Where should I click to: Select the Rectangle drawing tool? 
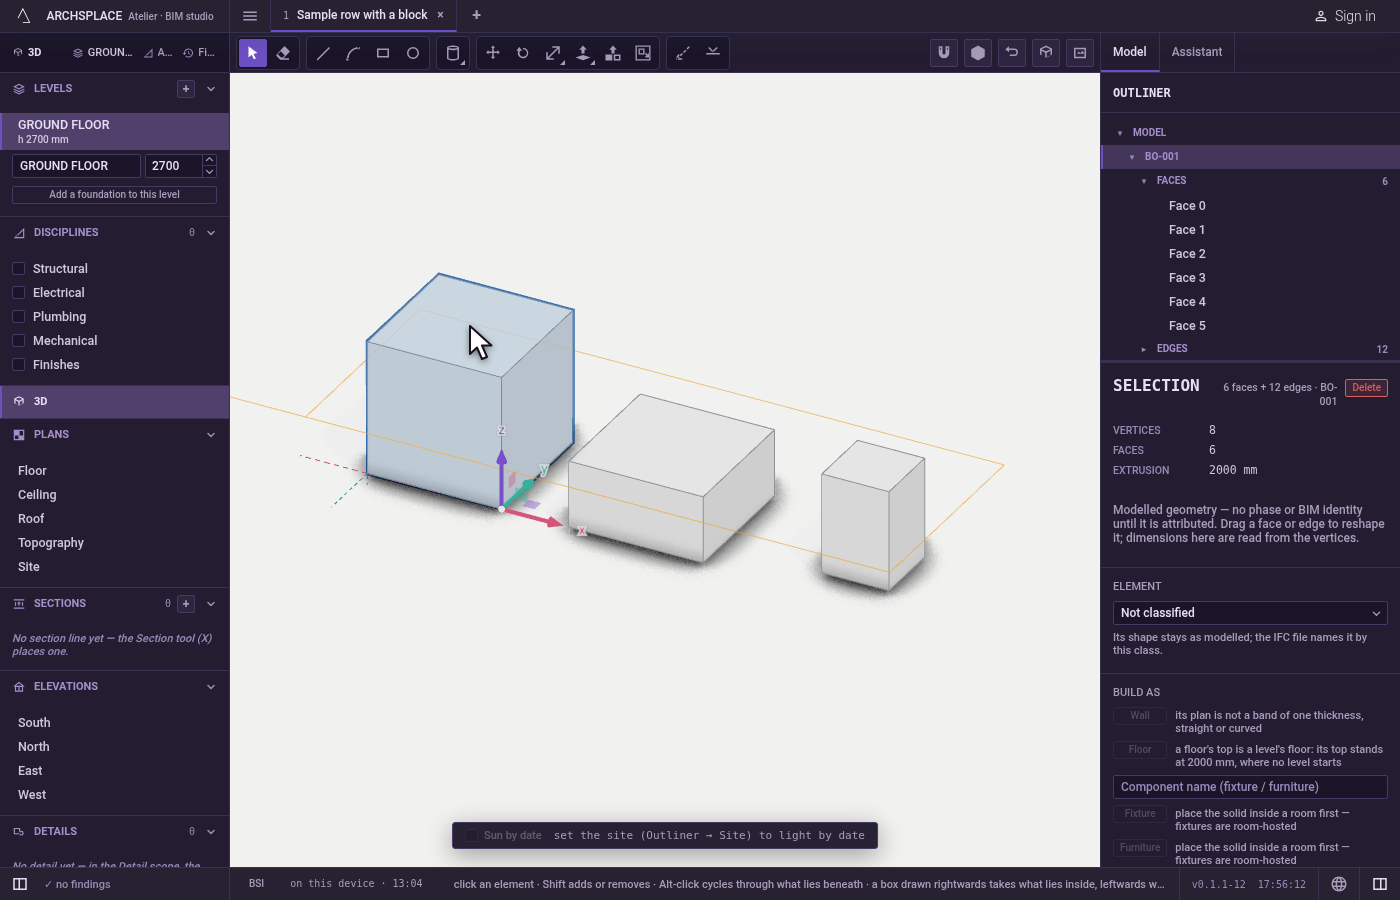pyautogui.click(x=383, y=53)
